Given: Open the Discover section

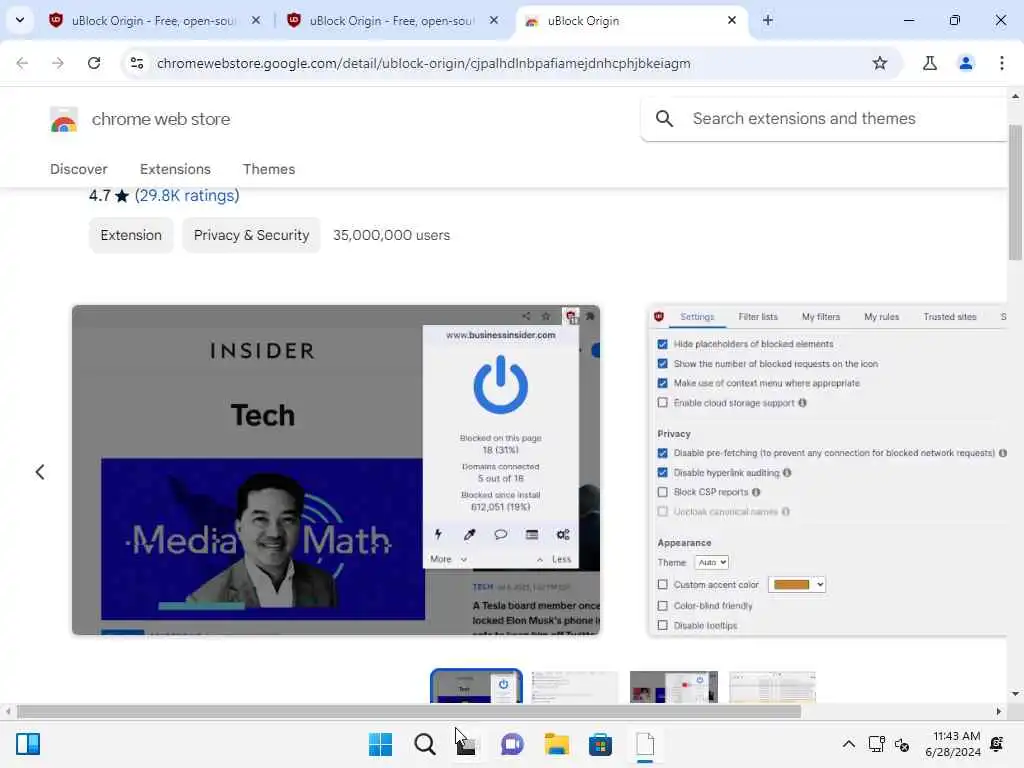Looking at the screenshot, I should click(x=78, y=169).
